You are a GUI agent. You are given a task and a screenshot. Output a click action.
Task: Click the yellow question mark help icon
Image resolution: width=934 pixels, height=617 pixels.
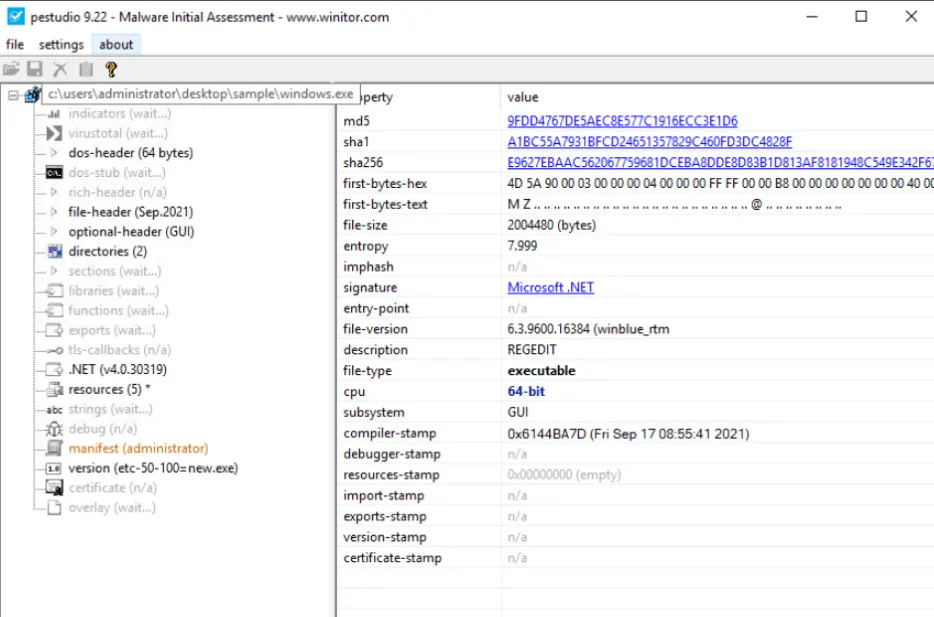[111, 69]
